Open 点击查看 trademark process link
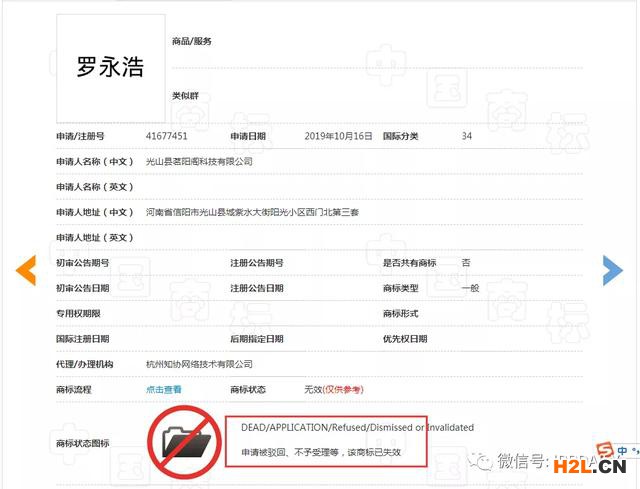Image resolution: width=640 pixels, height=489 pixels. (x=164, y=389)
